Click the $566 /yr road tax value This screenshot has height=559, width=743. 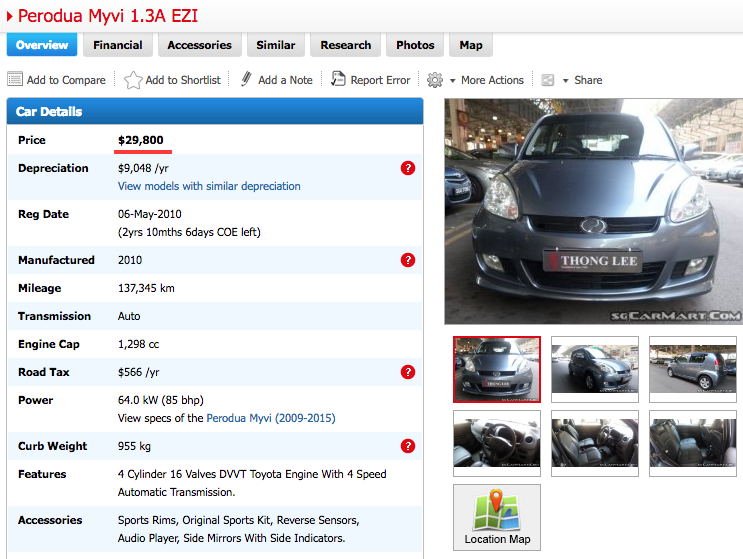138,372
